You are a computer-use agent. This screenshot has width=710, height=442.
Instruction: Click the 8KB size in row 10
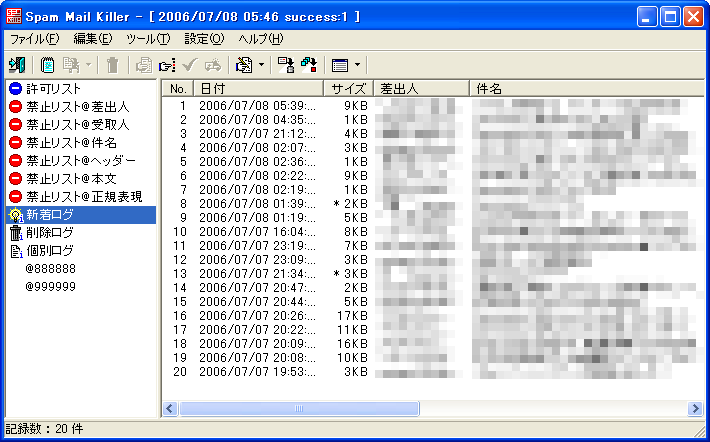tap(355, 232)
